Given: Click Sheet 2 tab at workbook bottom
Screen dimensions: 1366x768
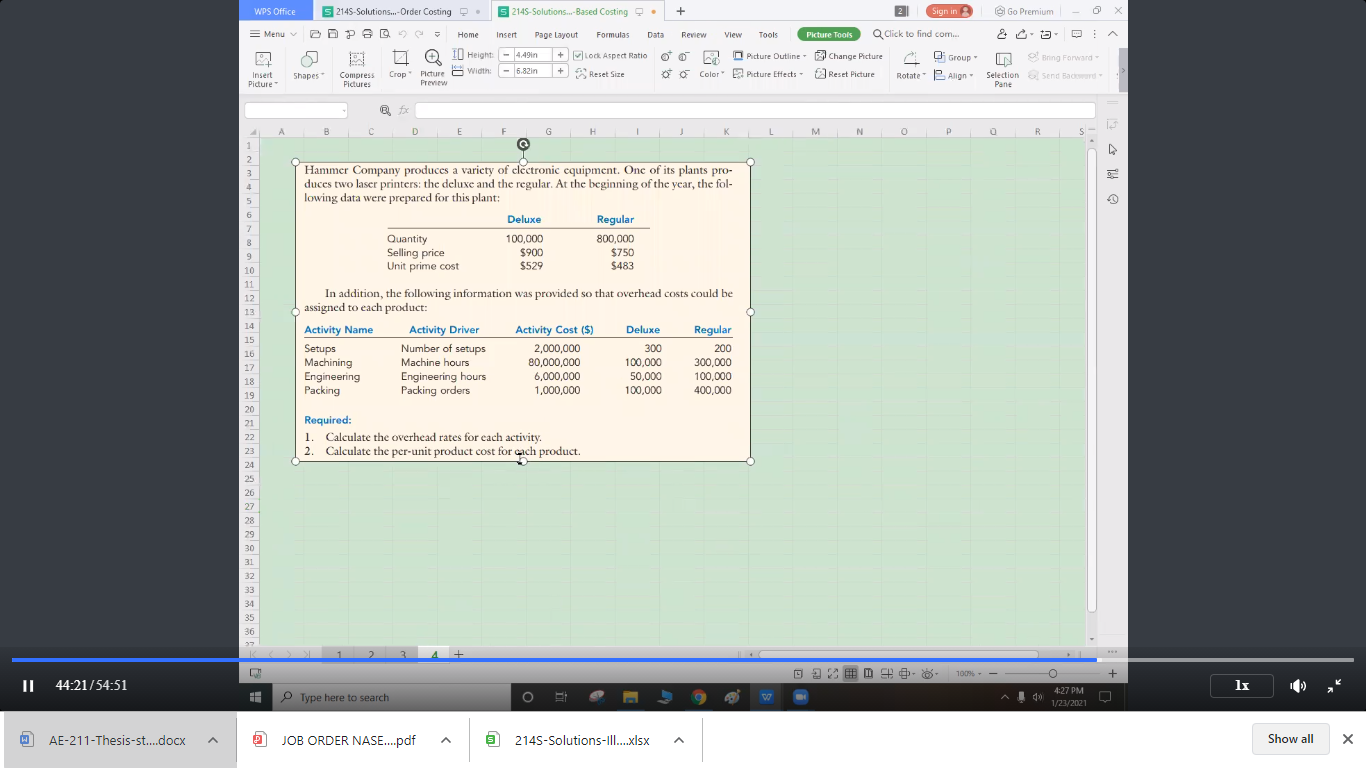Looking at the screenshot, I should click(x=371, y=653).
